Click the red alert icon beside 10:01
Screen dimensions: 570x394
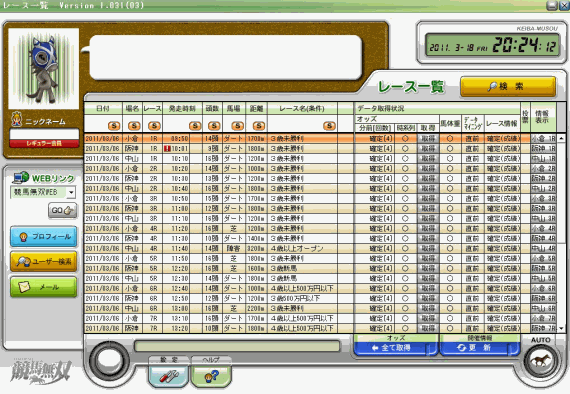tap(167, 148)
